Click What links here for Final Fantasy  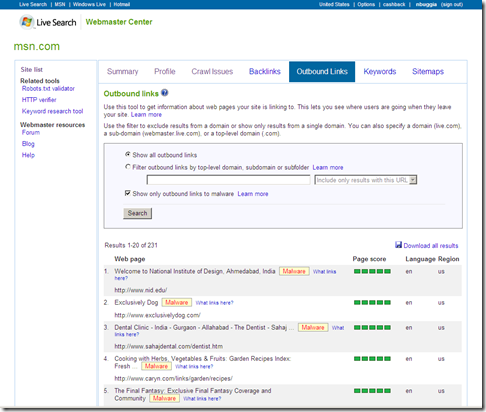[x=202, y=398]
